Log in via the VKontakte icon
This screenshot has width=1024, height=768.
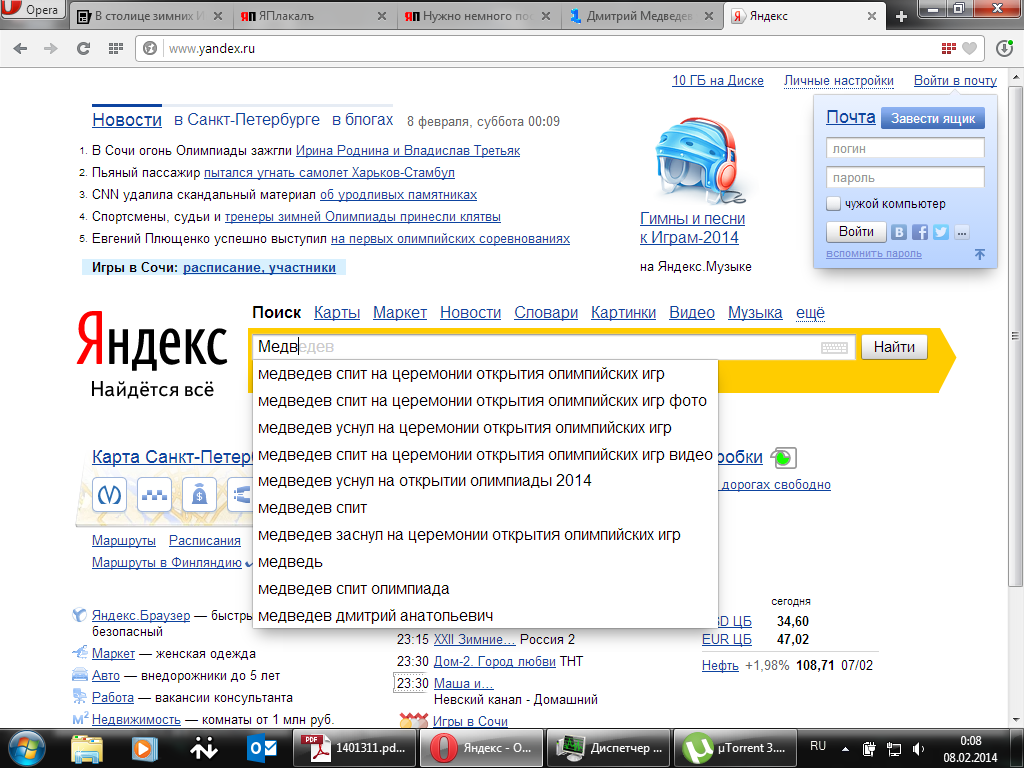coord(899,232)
